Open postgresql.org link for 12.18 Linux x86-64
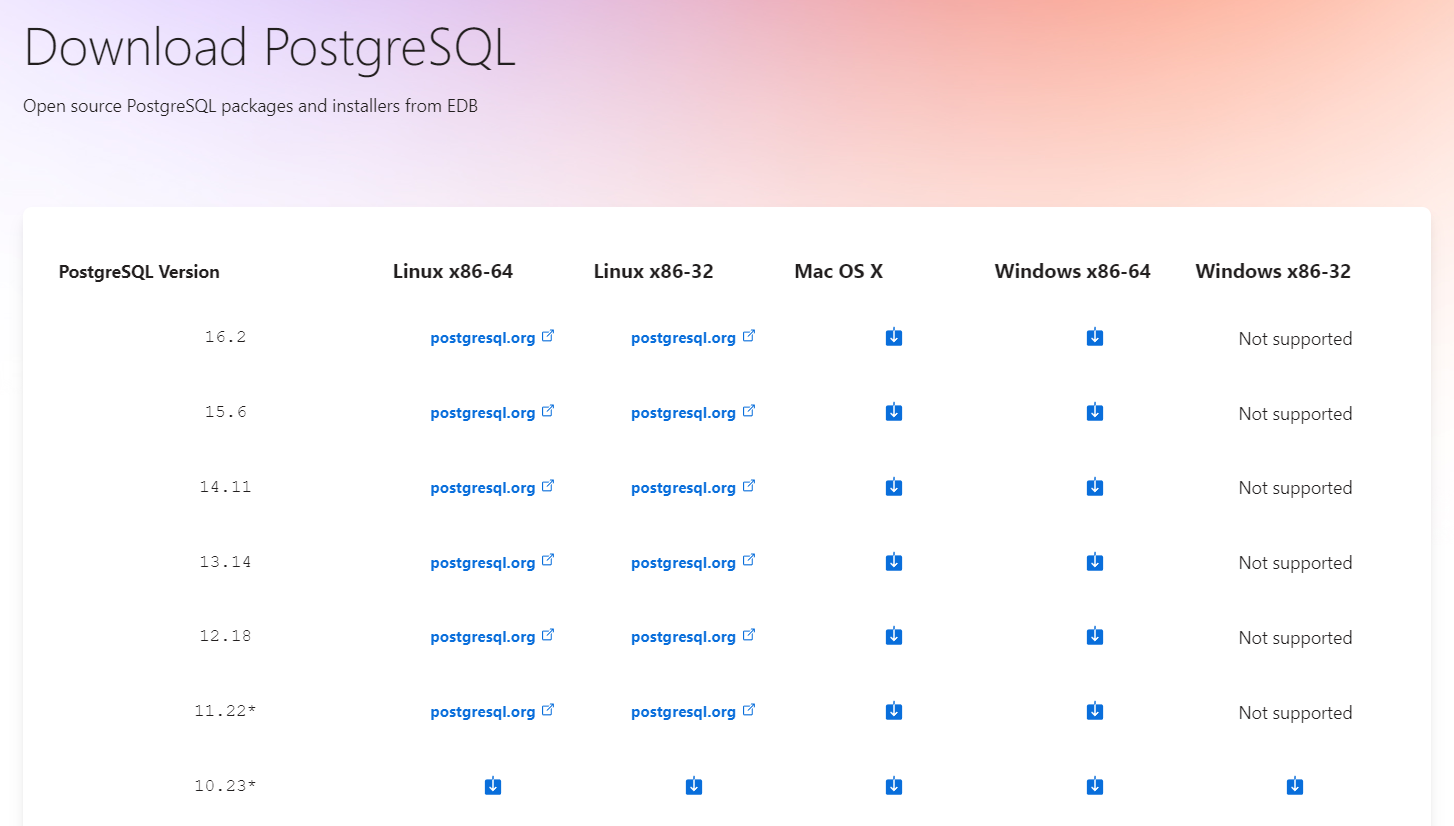 click(x=492, y=637)
